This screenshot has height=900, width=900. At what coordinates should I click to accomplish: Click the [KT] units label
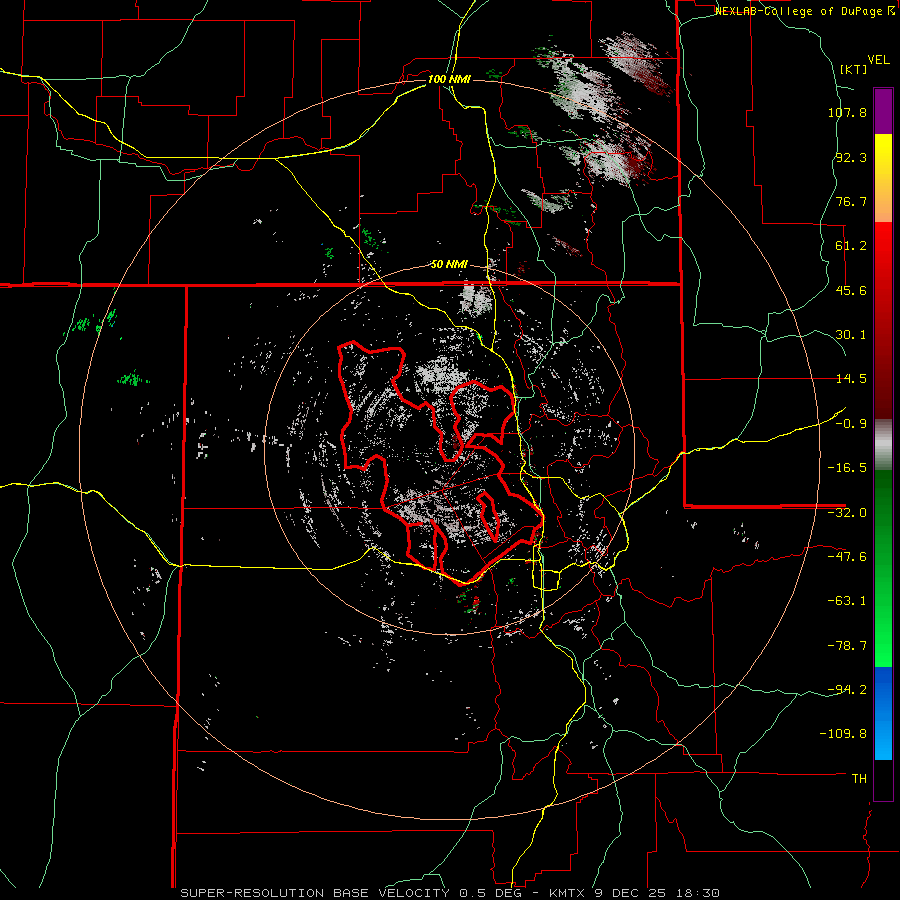[x=854, y=69]
